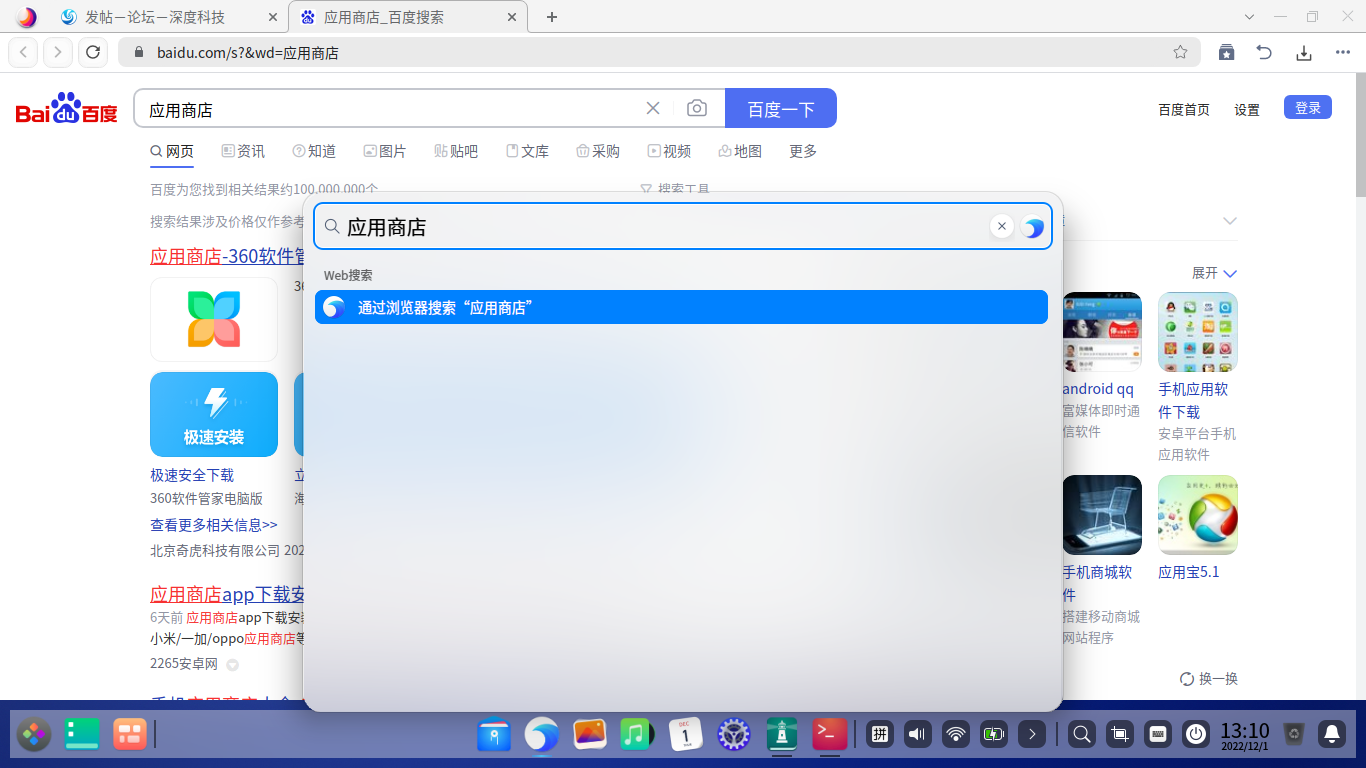Close the 发帖-论坛-深度科技 tab
Screen dimensions: 1366x768
point(274,17)
